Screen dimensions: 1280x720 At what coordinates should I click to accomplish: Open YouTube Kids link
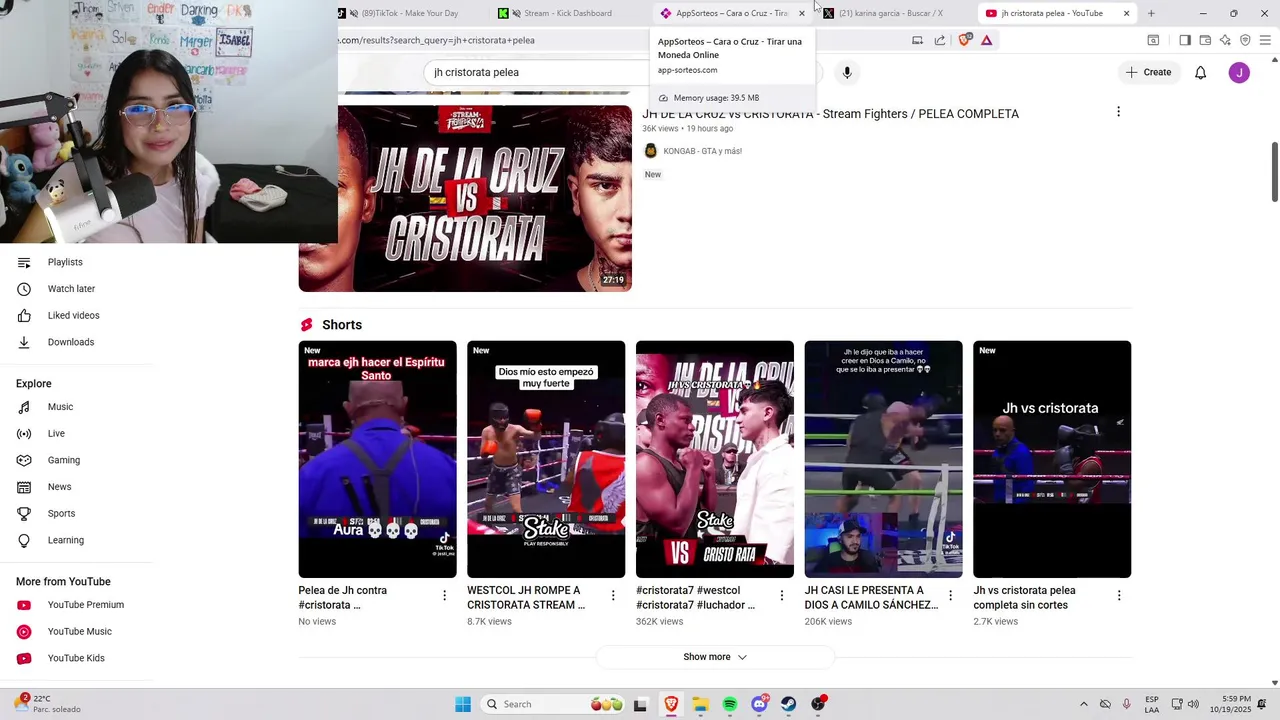coord(76,658)
